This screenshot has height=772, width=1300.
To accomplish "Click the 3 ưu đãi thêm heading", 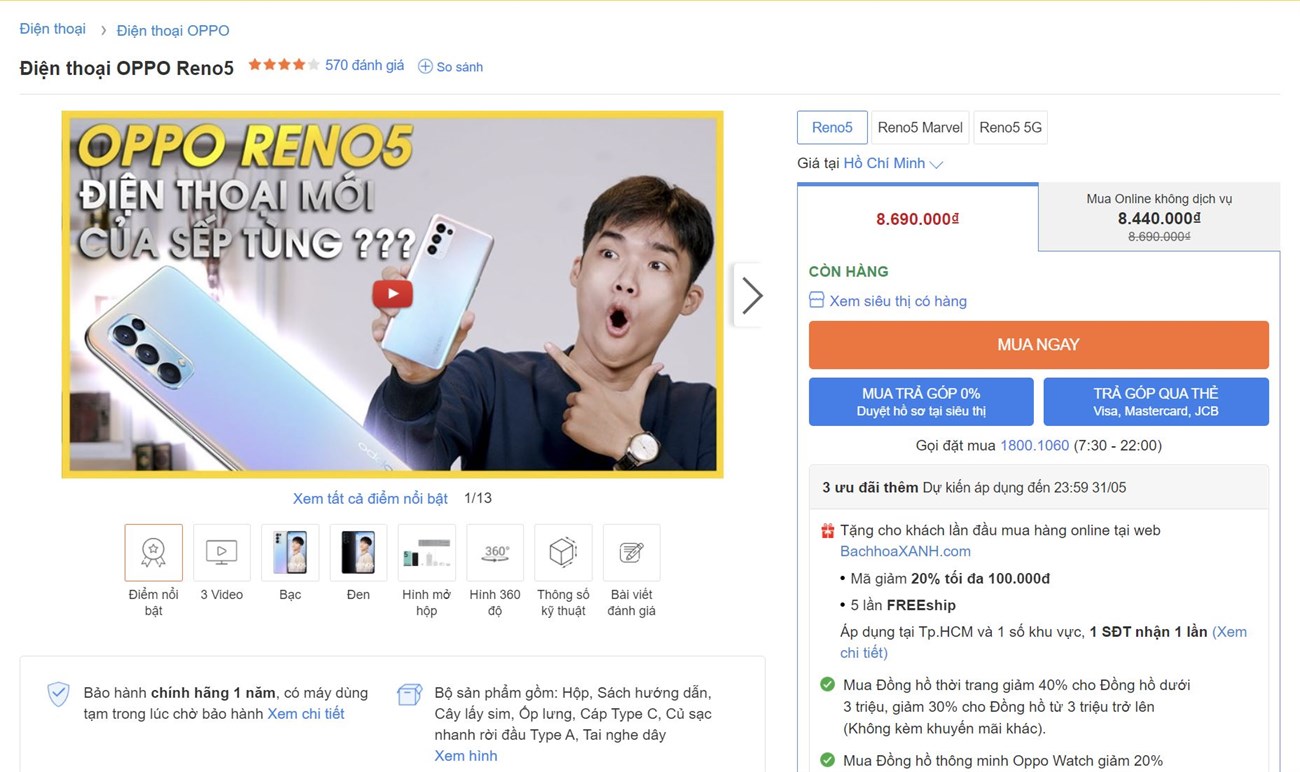I will coord(870,488).
